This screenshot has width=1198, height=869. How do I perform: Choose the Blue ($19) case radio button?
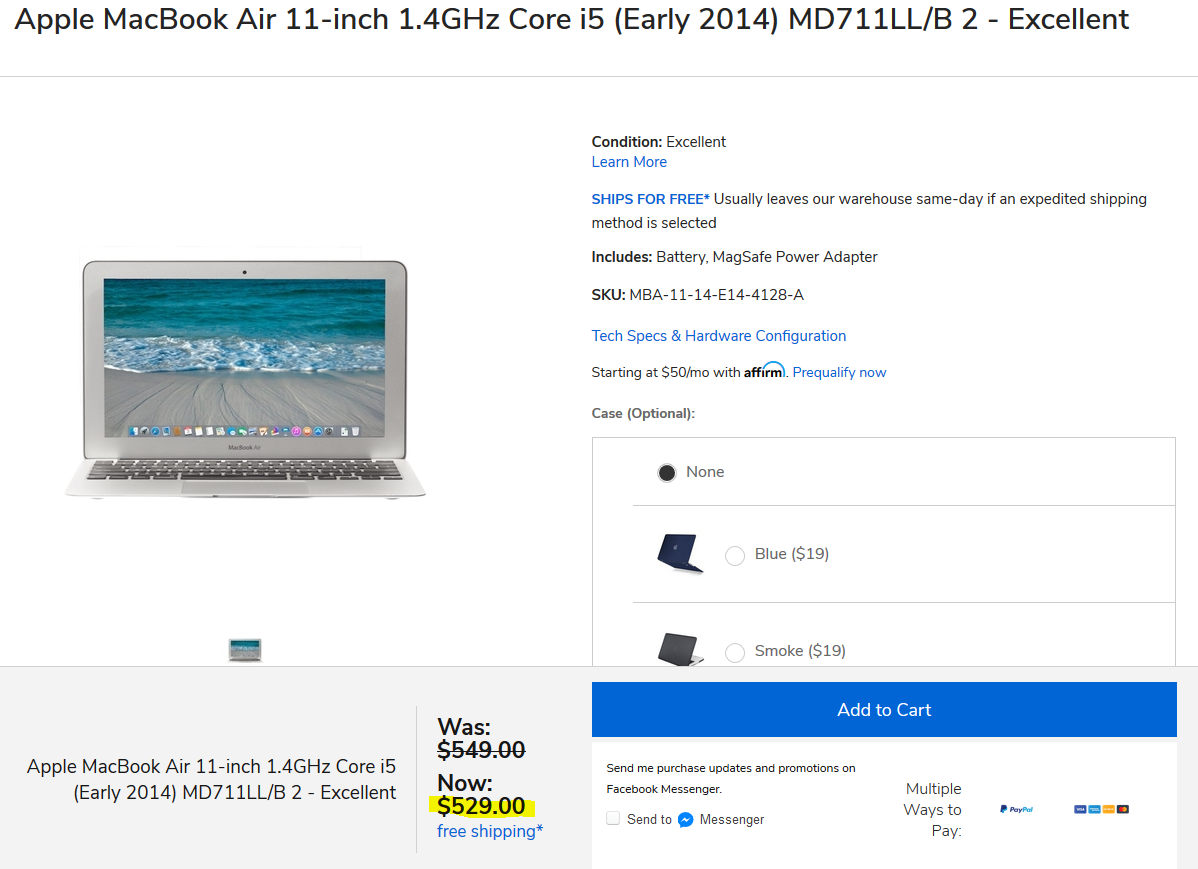735,555
